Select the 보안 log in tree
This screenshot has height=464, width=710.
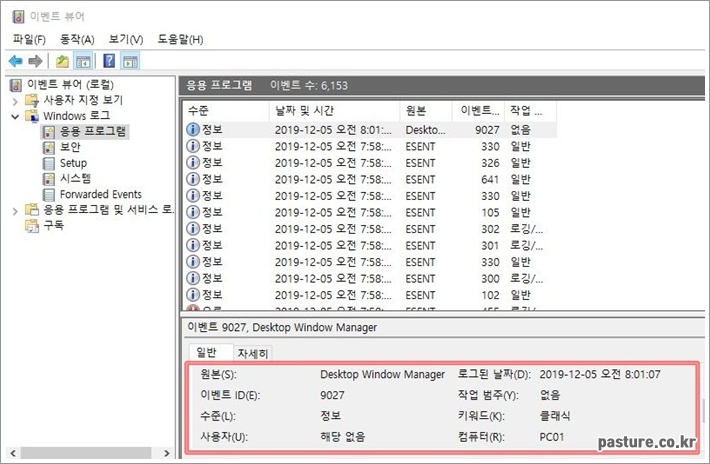click(69, 147)
